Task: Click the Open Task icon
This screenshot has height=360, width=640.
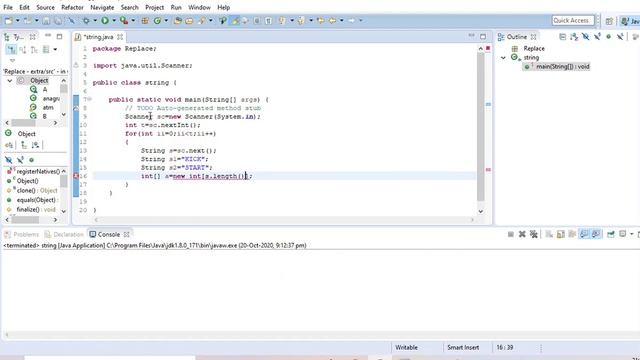Action: tap(189, 20)
